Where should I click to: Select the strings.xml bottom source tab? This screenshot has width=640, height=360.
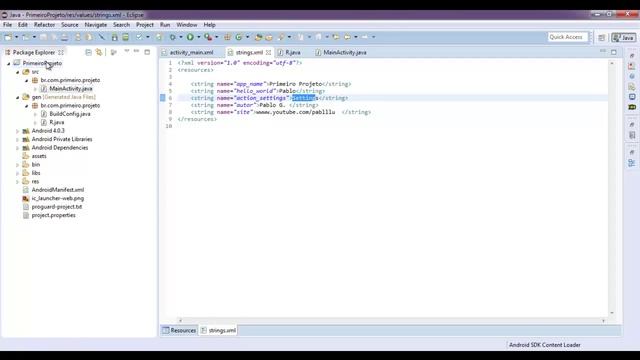coord(218,330)
